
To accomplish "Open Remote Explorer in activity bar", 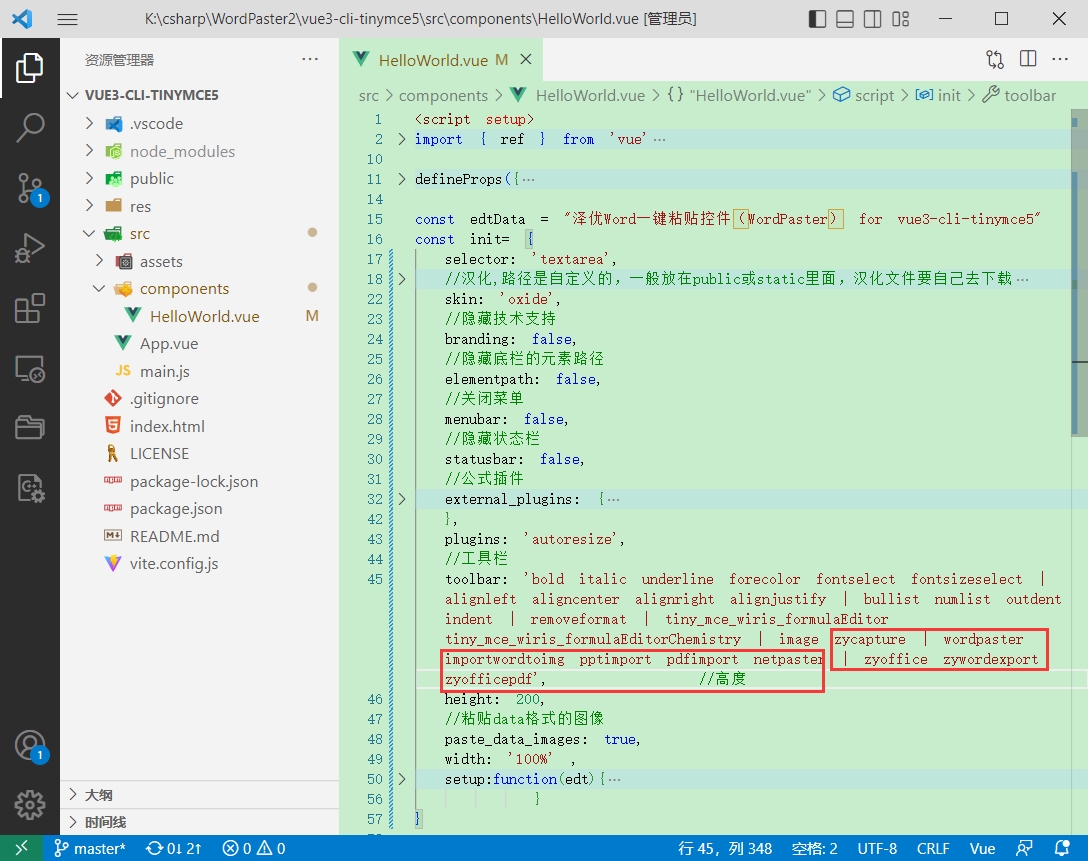I will (29, 369).
